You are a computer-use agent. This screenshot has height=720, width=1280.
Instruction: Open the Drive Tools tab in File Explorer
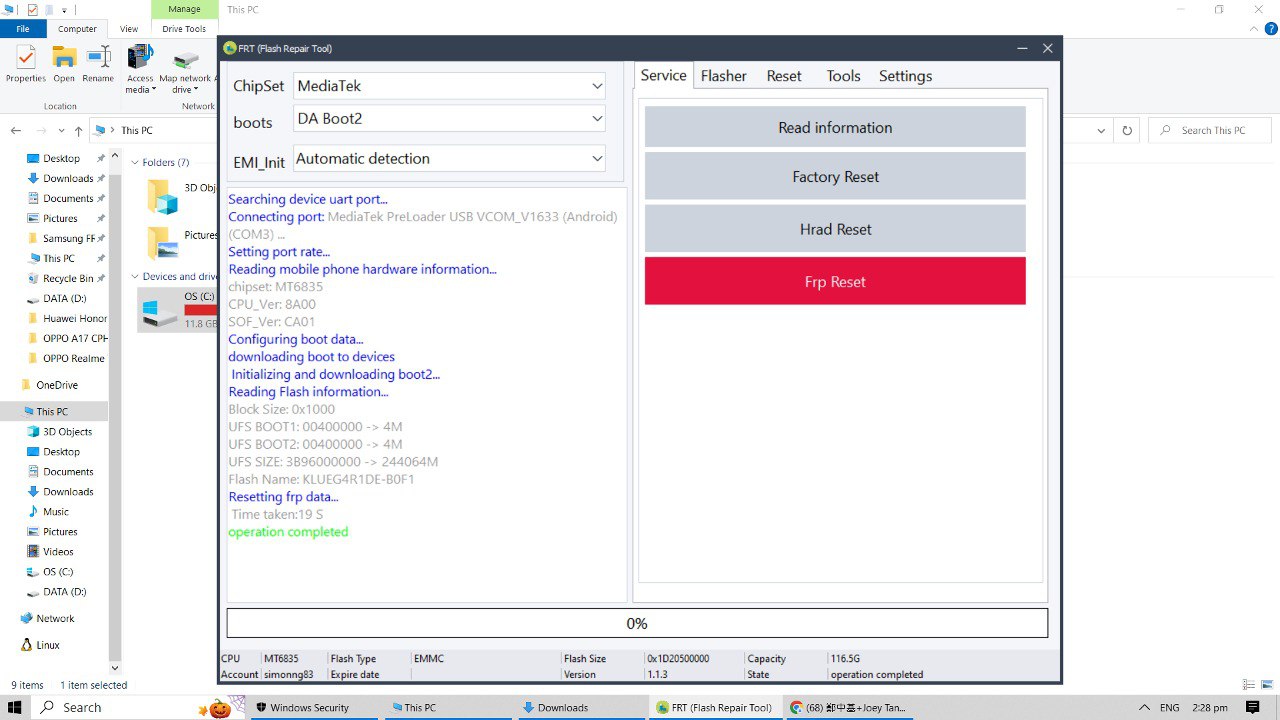click(184, 29)
